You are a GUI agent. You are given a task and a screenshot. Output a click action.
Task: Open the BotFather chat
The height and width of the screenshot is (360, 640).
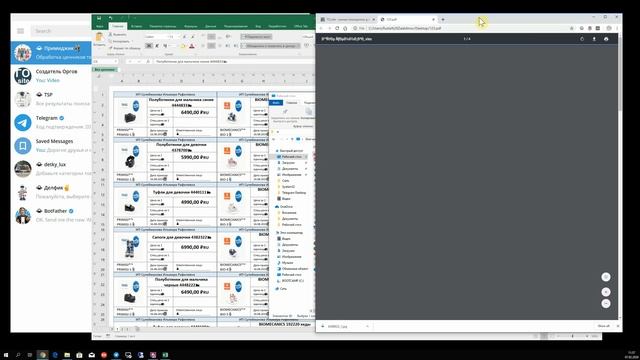[x=51, y=216]
